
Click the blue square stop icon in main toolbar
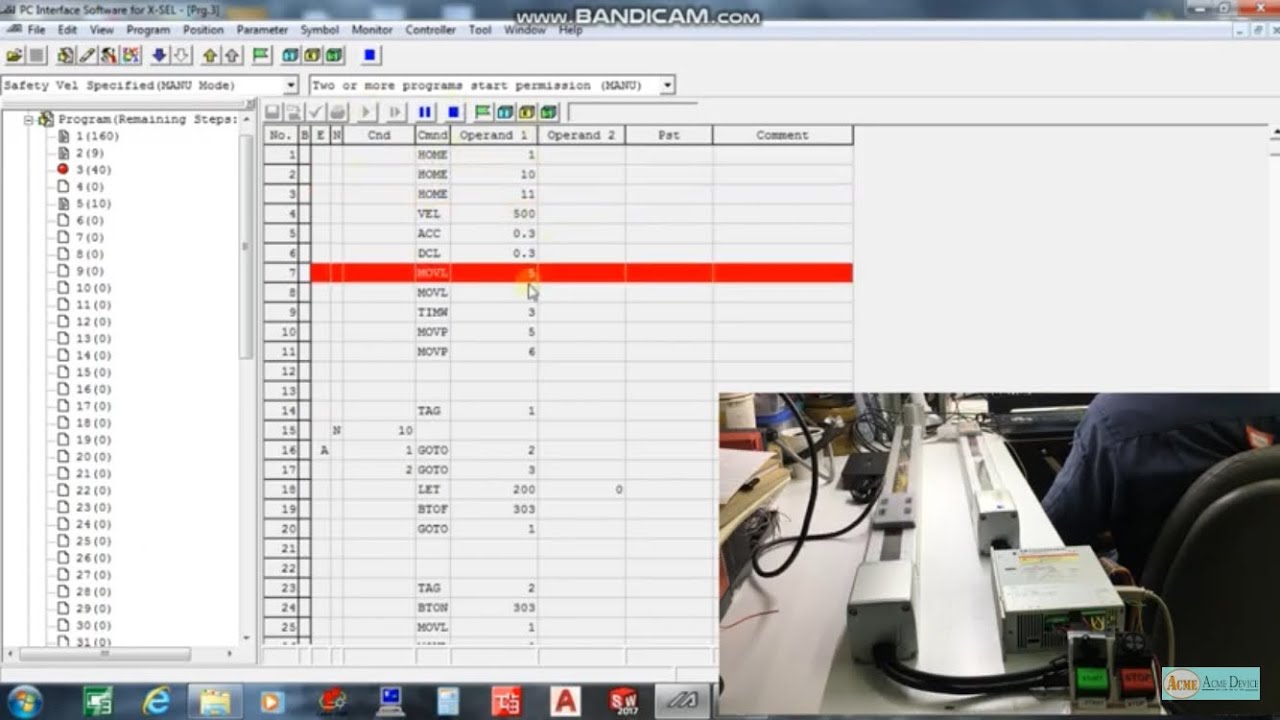click(370, 56)
